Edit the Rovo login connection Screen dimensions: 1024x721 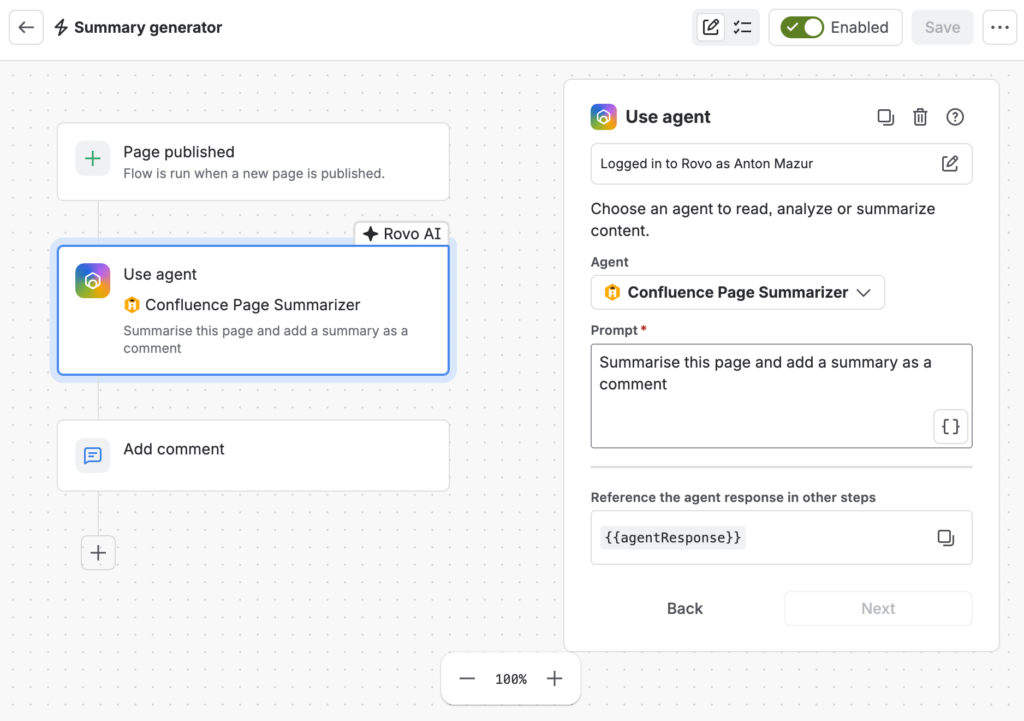tap(950, 163)
